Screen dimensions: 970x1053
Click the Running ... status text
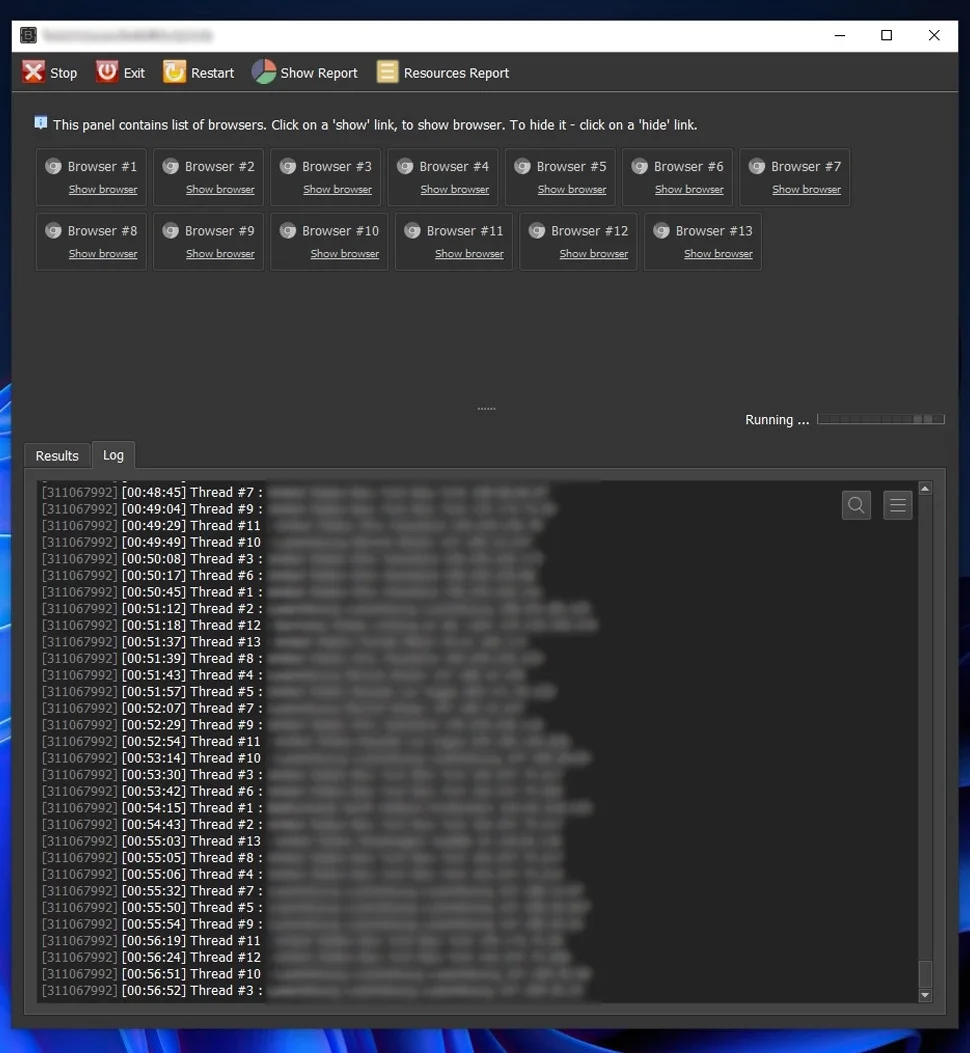[x=777, y=420]
